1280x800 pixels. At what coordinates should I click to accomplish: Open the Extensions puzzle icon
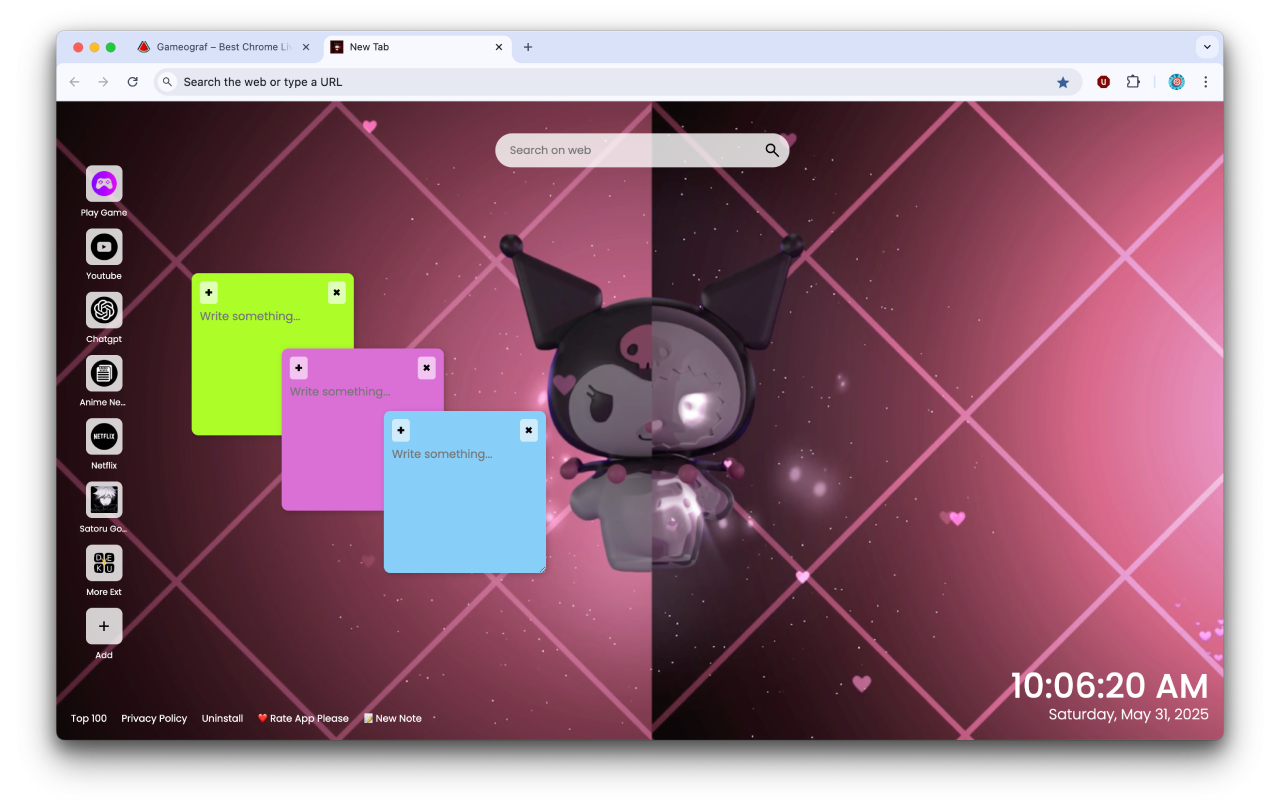(1133, 82)
